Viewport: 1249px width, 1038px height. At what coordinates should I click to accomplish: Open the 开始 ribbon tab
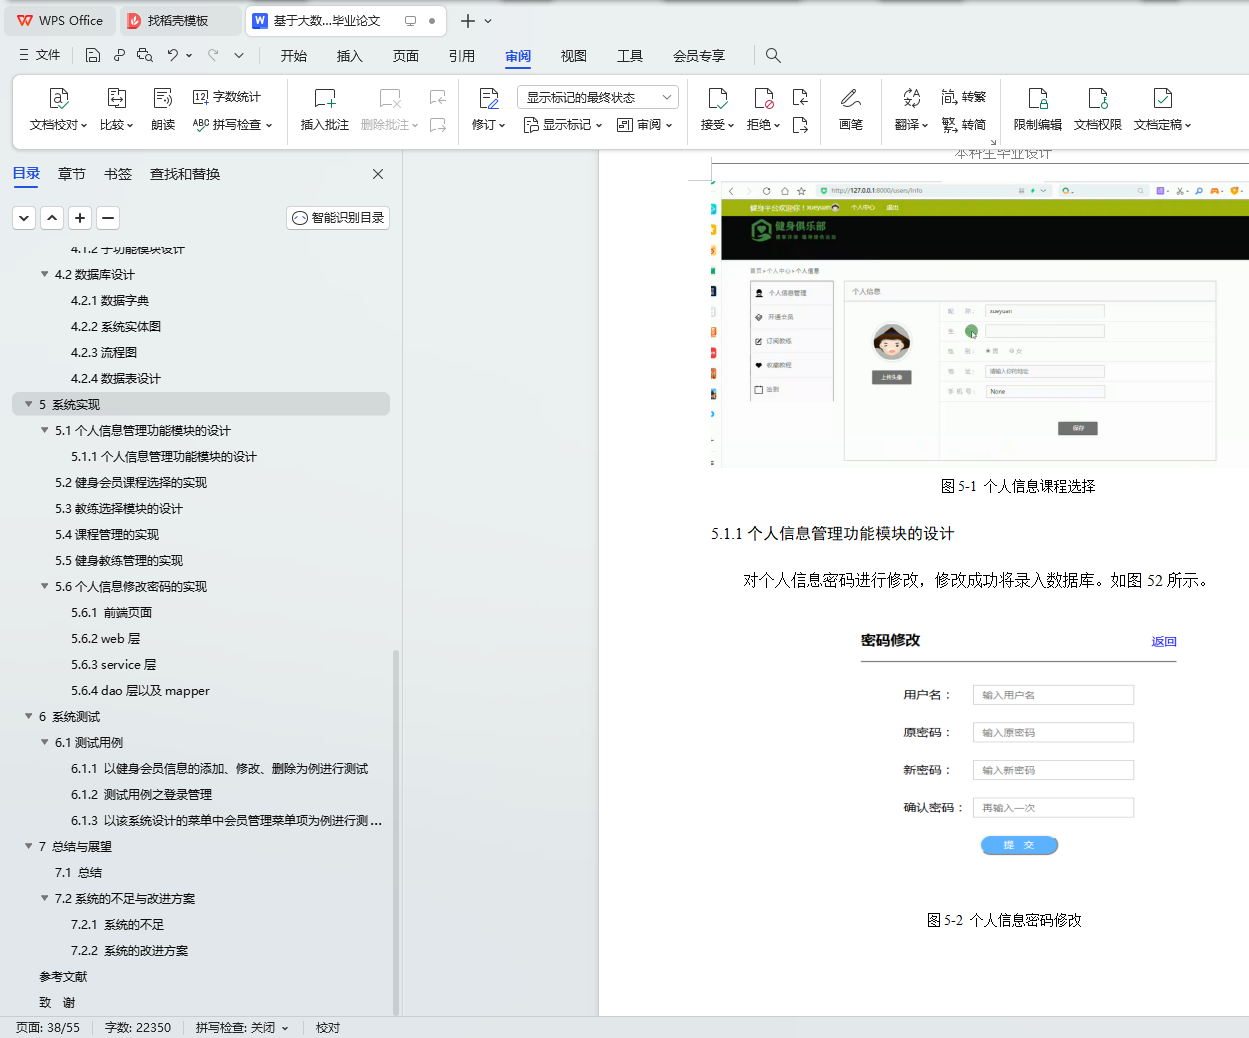(294, 56)
